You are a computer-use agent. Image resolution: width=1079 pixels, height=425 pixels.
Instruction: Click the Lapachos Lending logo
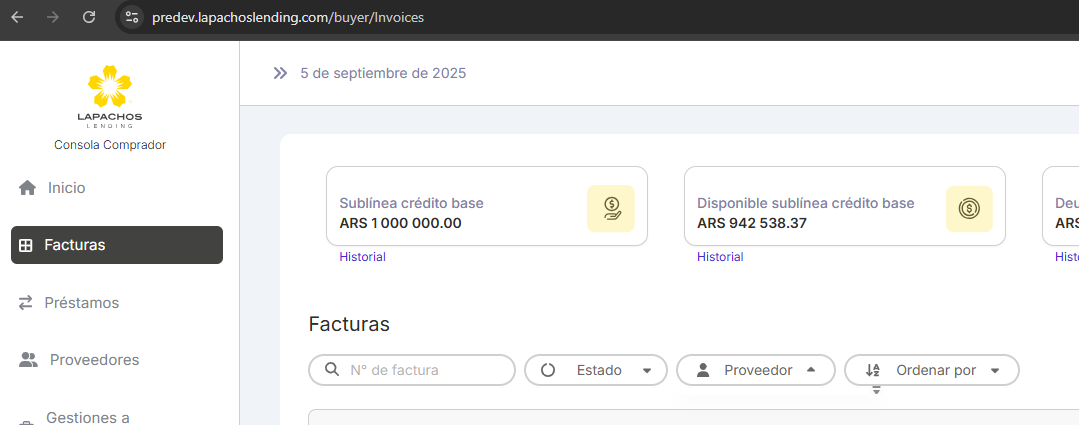pyautogui.click(x=110, y=96)
